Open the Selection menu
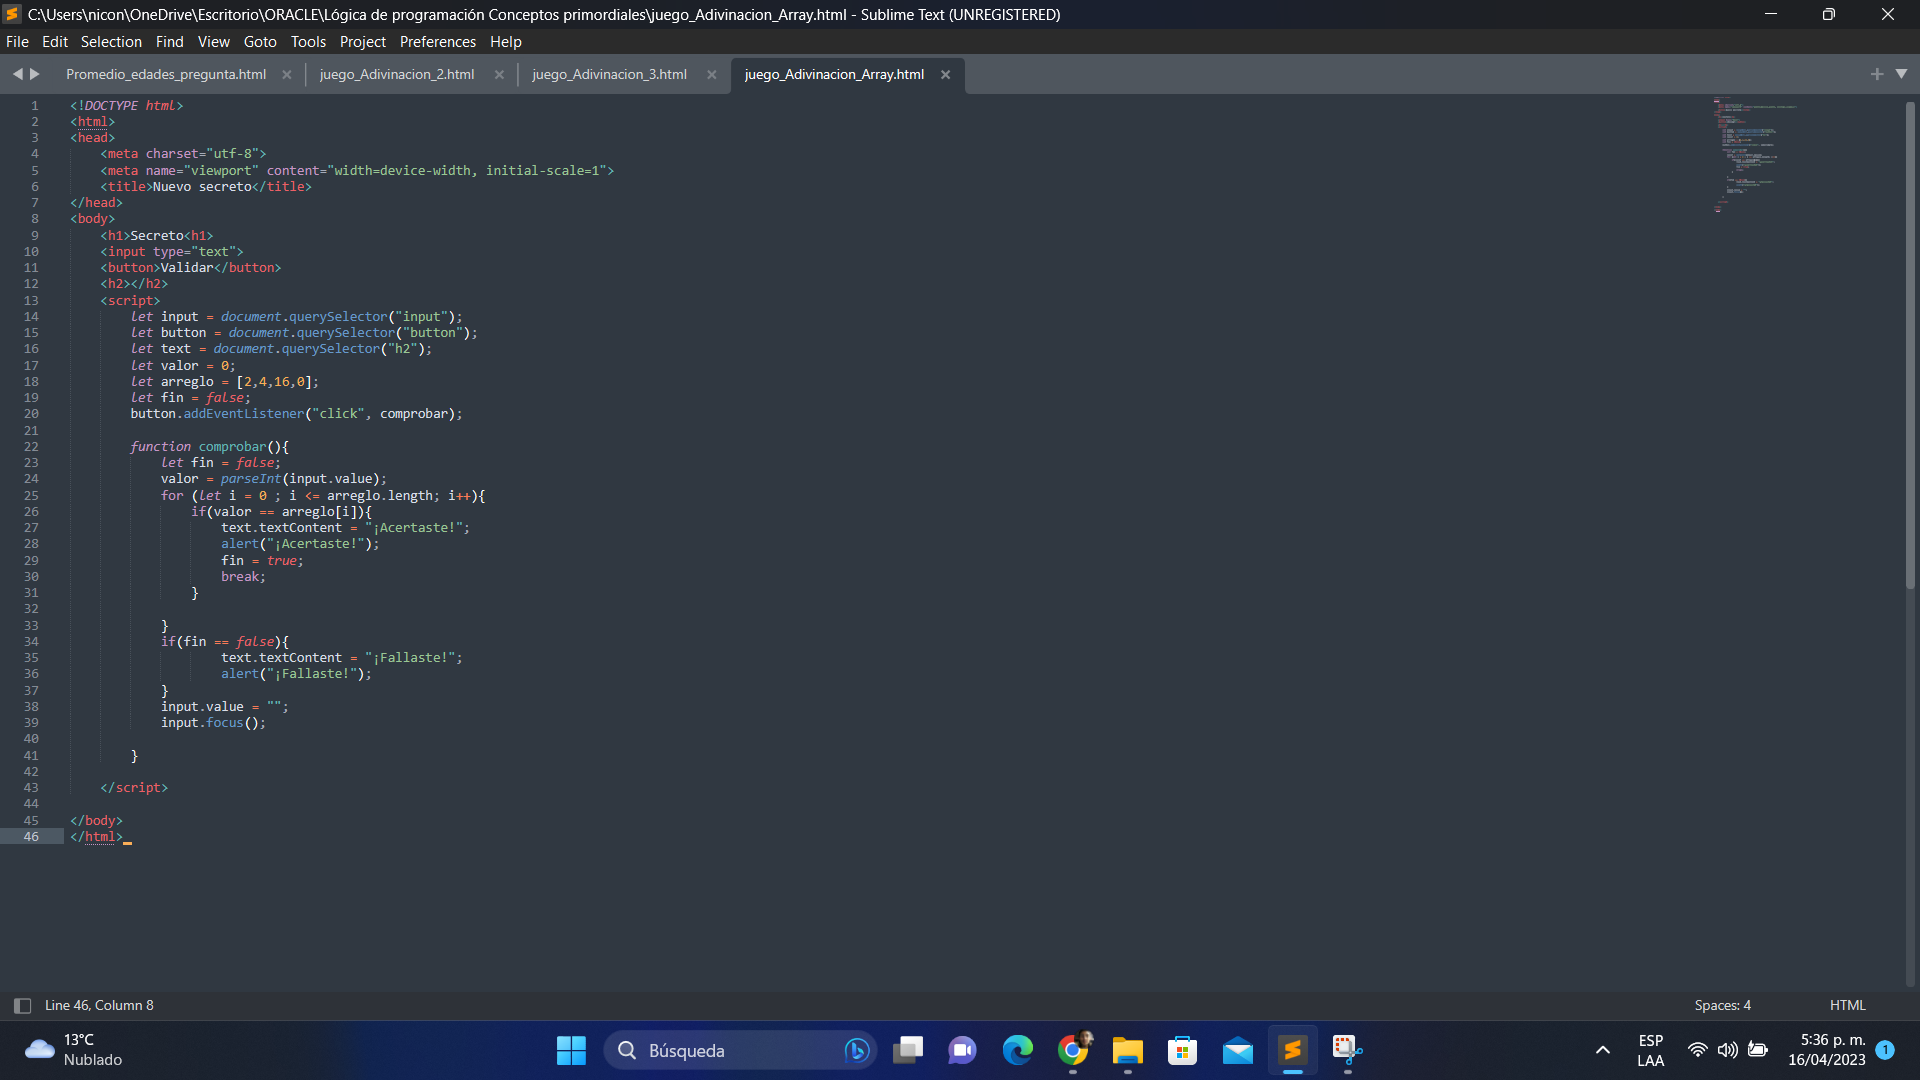The height and width of the screenshot is (1080, 1920). pos(111,42)
